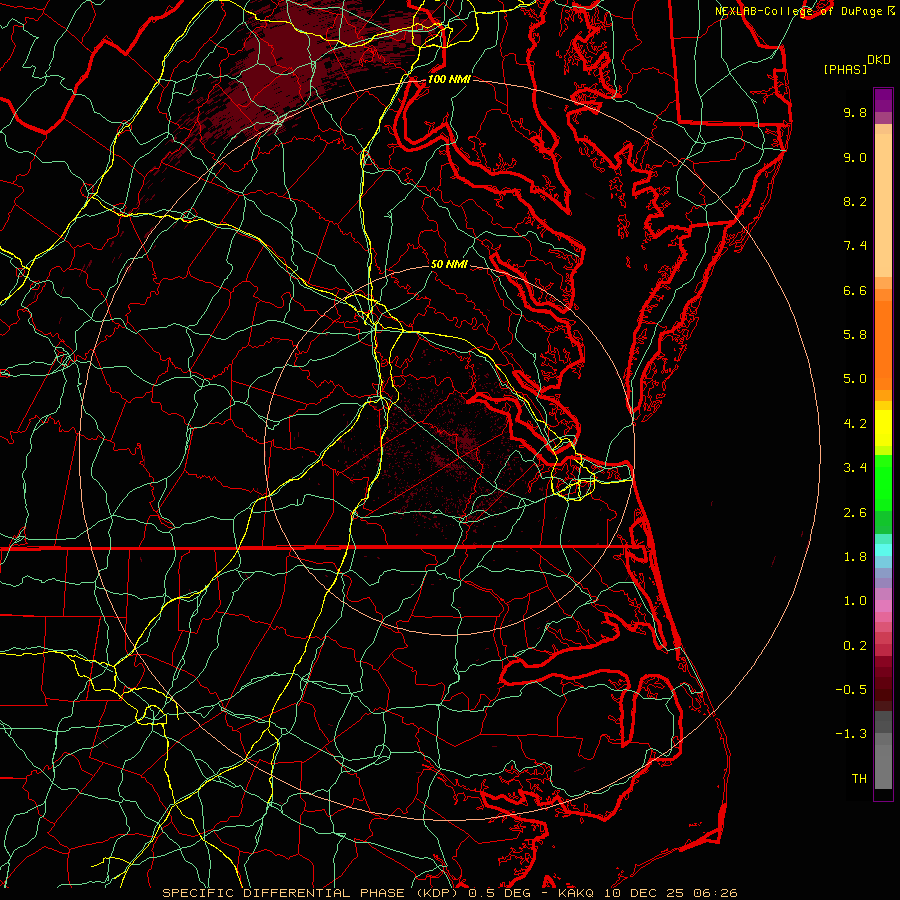Click the 2.6 scale value
The image size is (900, 900).
click(x=855, y=513)
